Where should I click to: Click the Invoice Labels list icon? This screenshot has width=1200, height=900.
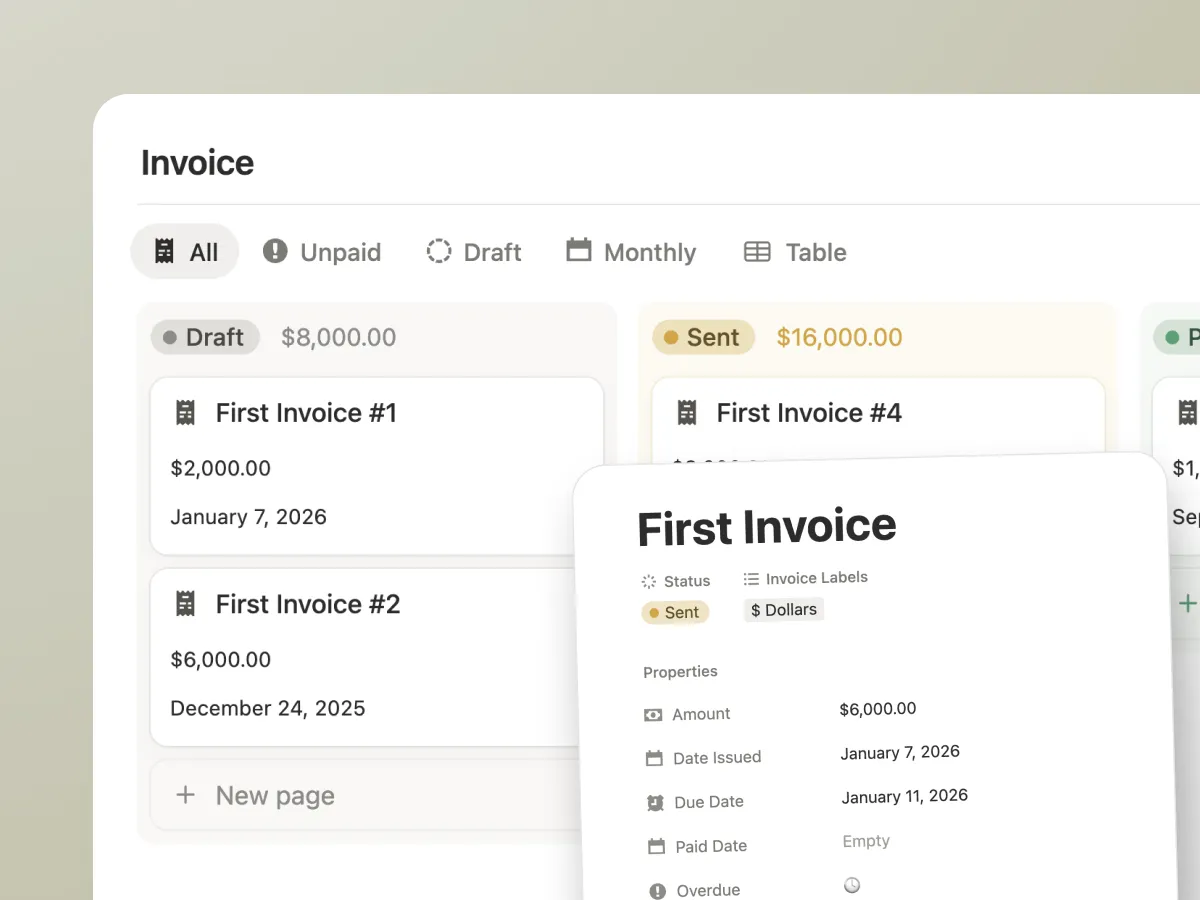pos(751,578)
